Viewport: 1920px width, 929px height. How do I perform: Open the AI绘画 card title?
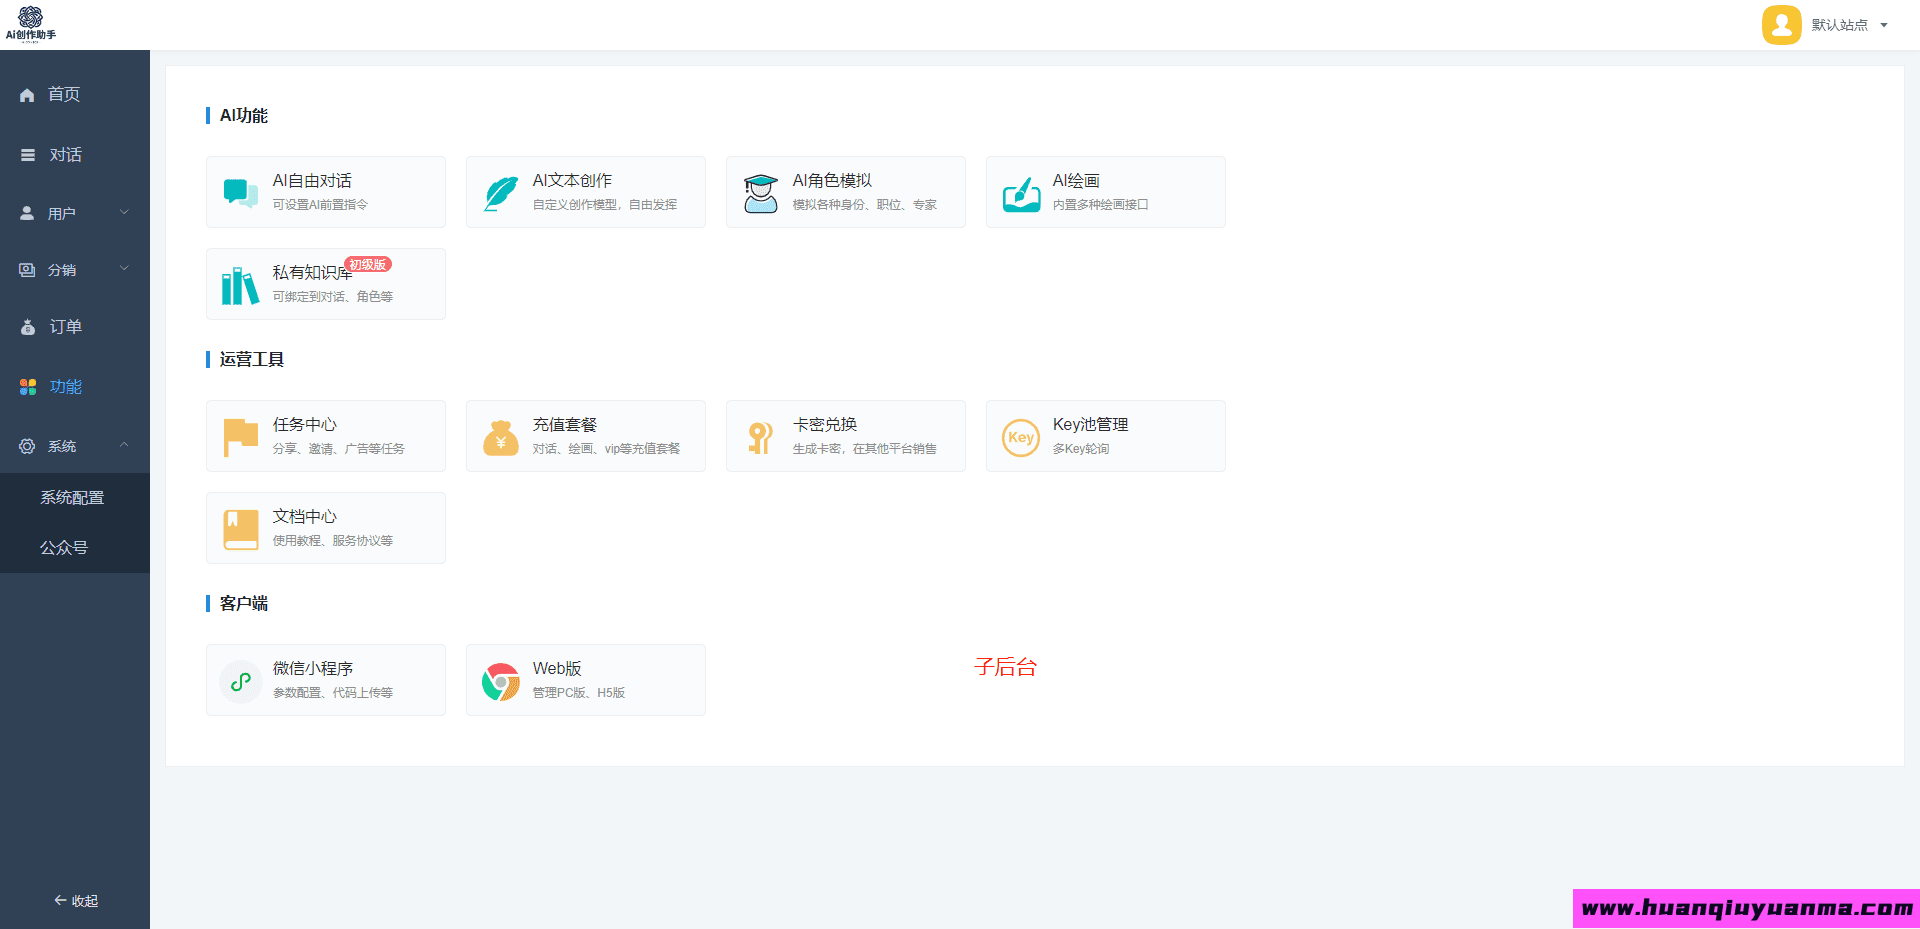click(1076, 181)
